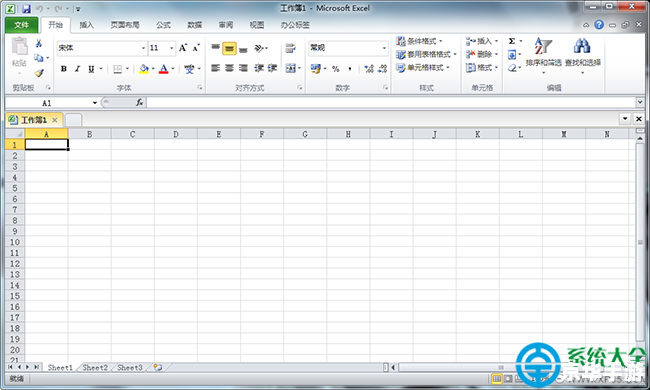Viewport: 650px width, 390px height.
Task: Toggle Bold formatting
Action: point(64,69)
